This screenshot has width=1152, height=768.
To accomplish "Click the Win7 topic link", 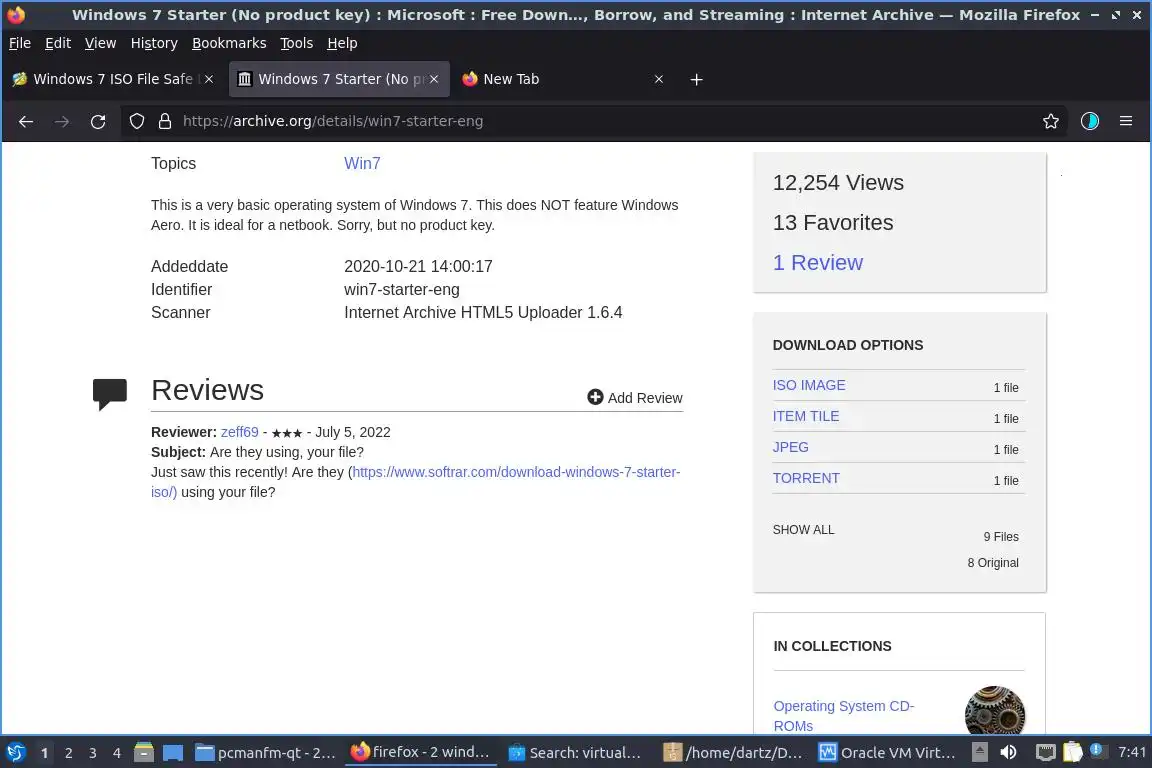I will tap(362, 163).
